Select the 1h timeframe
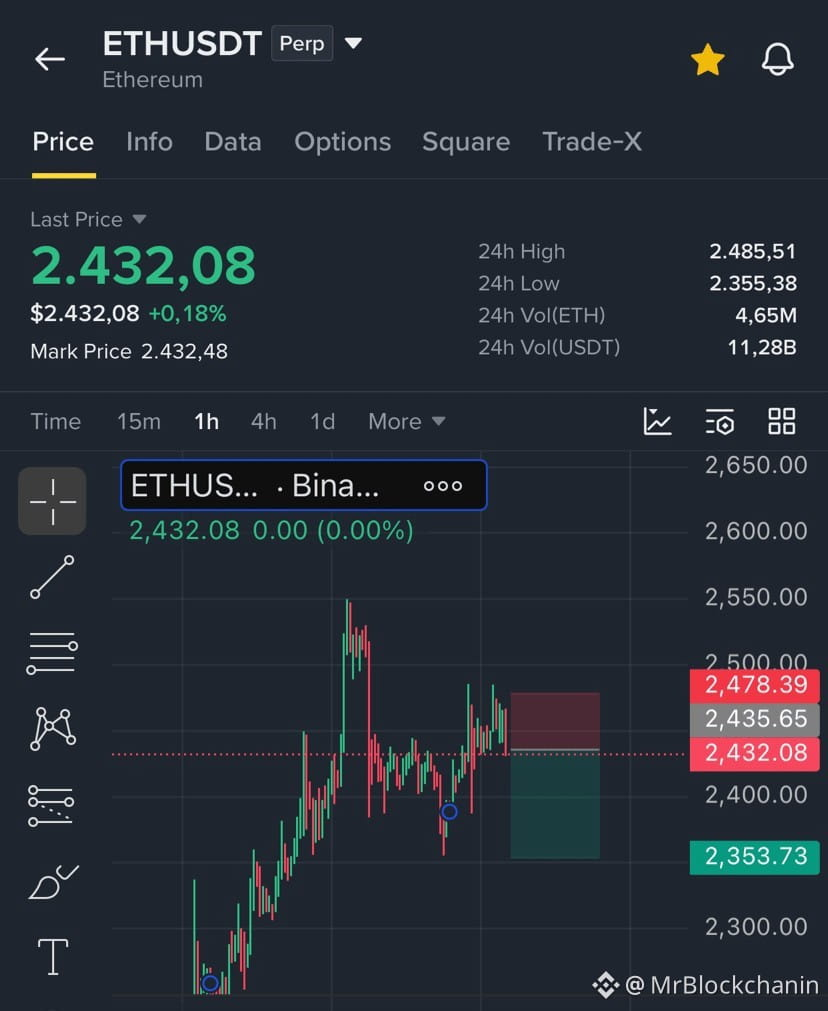 pyautogui.click(x=206, y=422)
